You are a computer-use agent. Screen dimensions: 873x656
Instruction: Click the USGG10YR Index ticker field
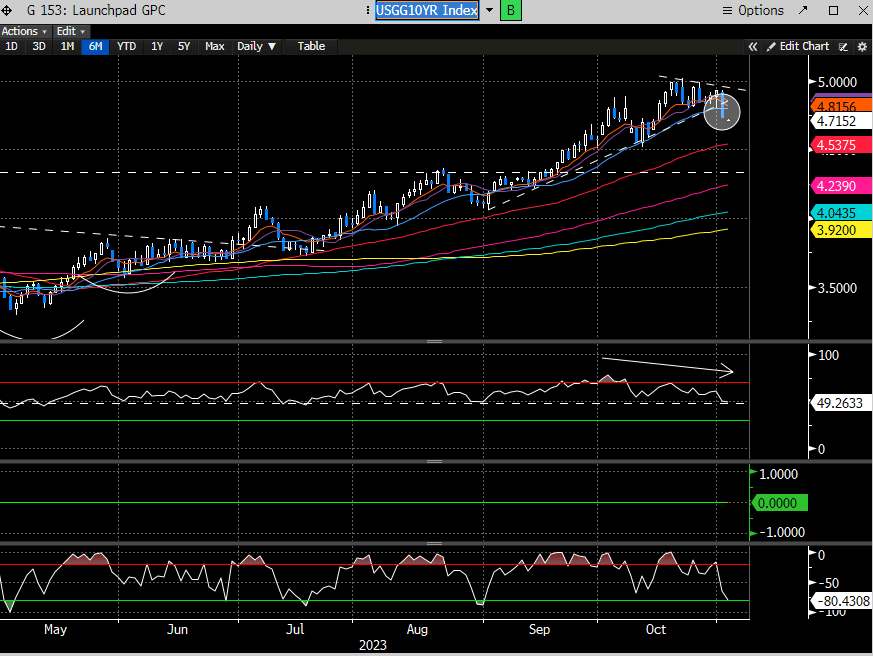[x=427, y=10]
